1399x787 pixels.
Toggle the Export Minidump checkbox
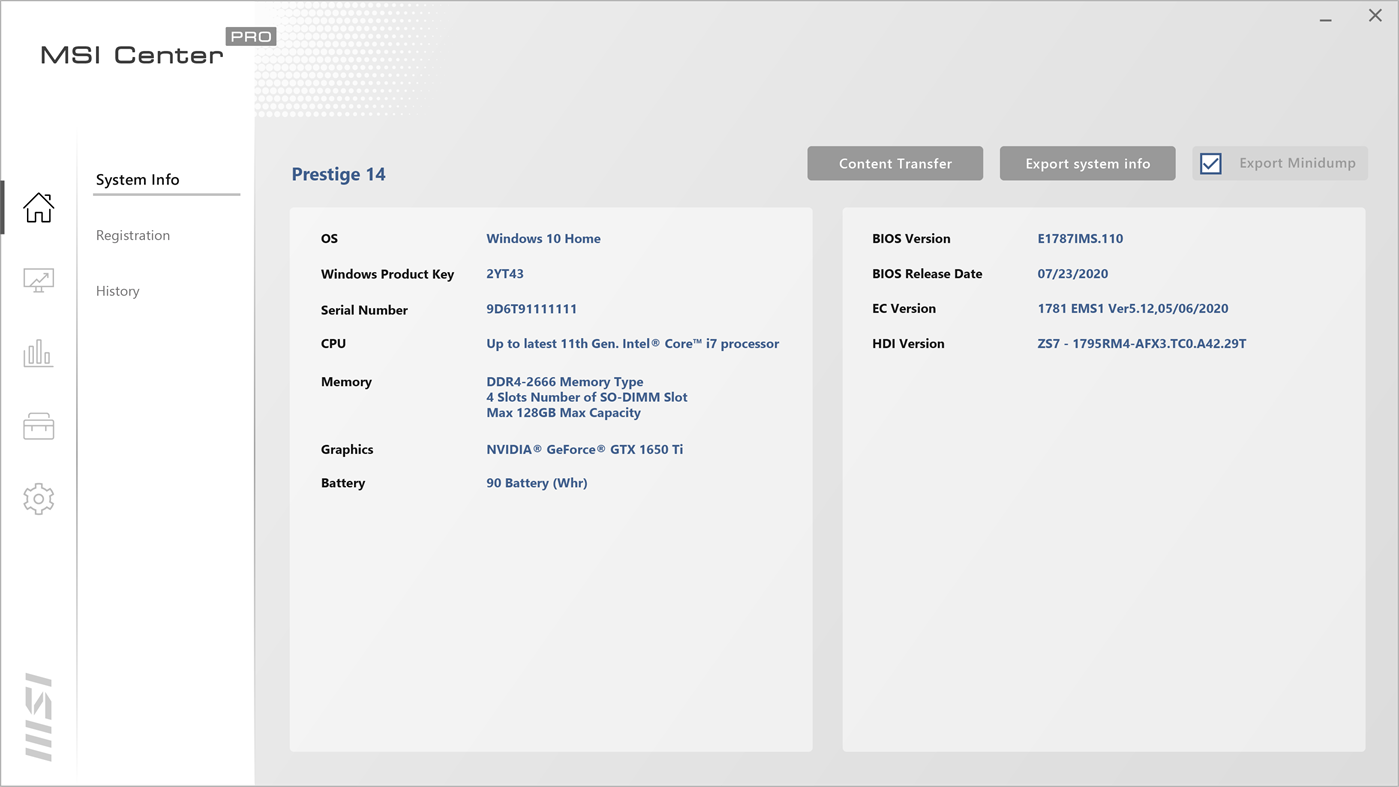click(1211, 163)
